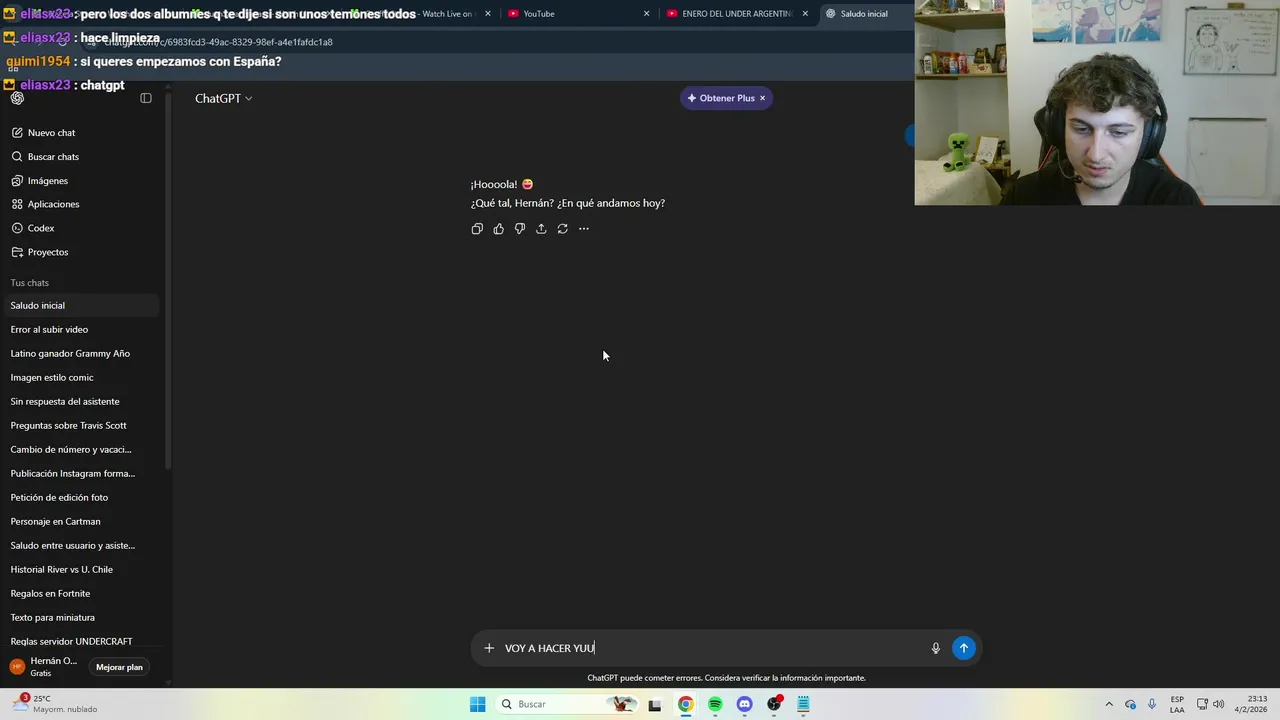
Task: Open more options for the response
Action: point(584,229)
